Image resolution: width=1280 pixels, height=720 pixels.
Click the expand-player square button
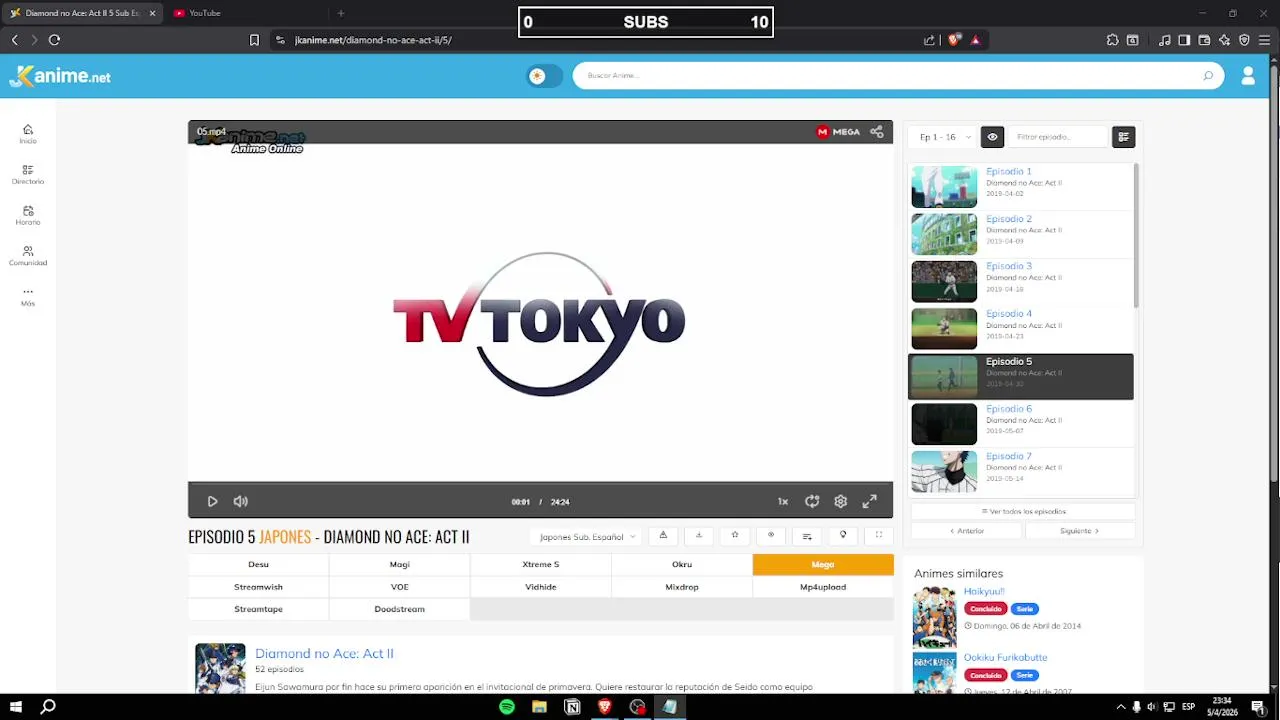[879, 536]
